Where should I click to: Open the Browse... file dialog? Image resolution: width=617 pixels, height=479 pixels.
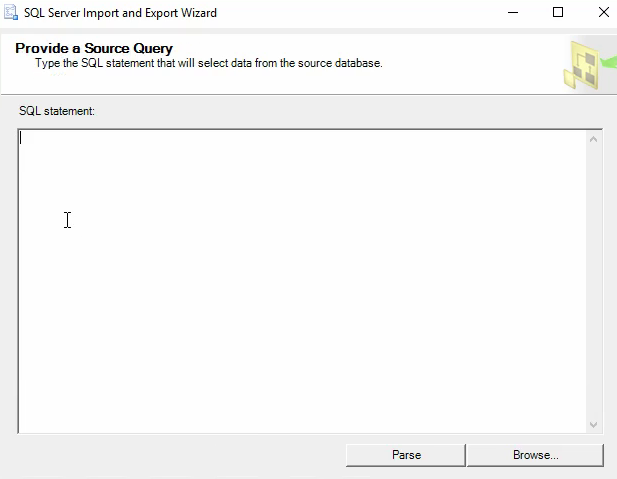click(535, 455)
